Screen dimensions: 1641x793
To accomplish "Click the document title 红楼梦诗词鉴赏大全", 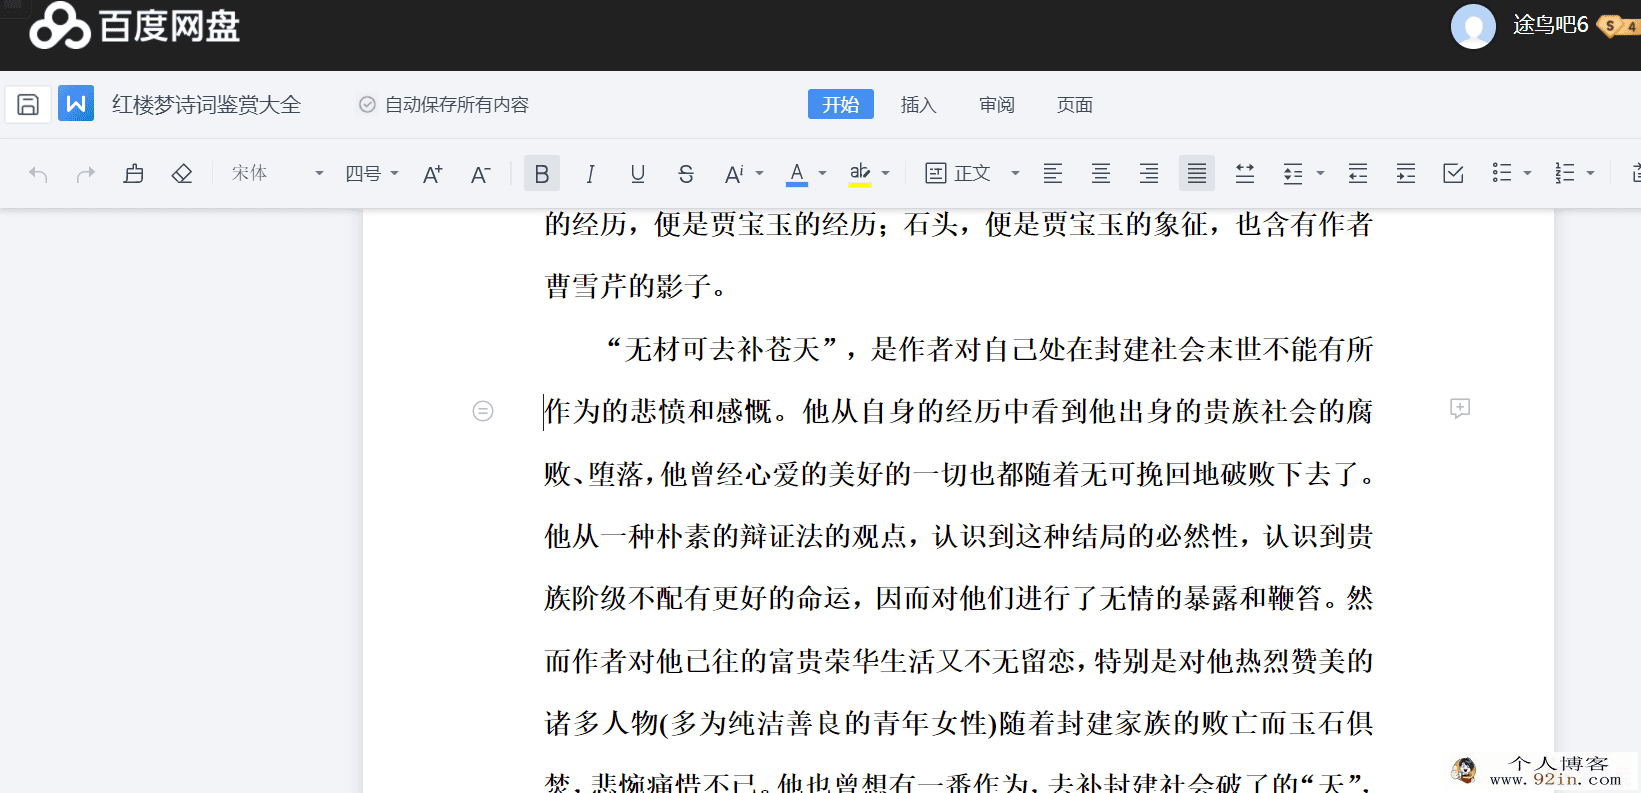I will point(206,104).
